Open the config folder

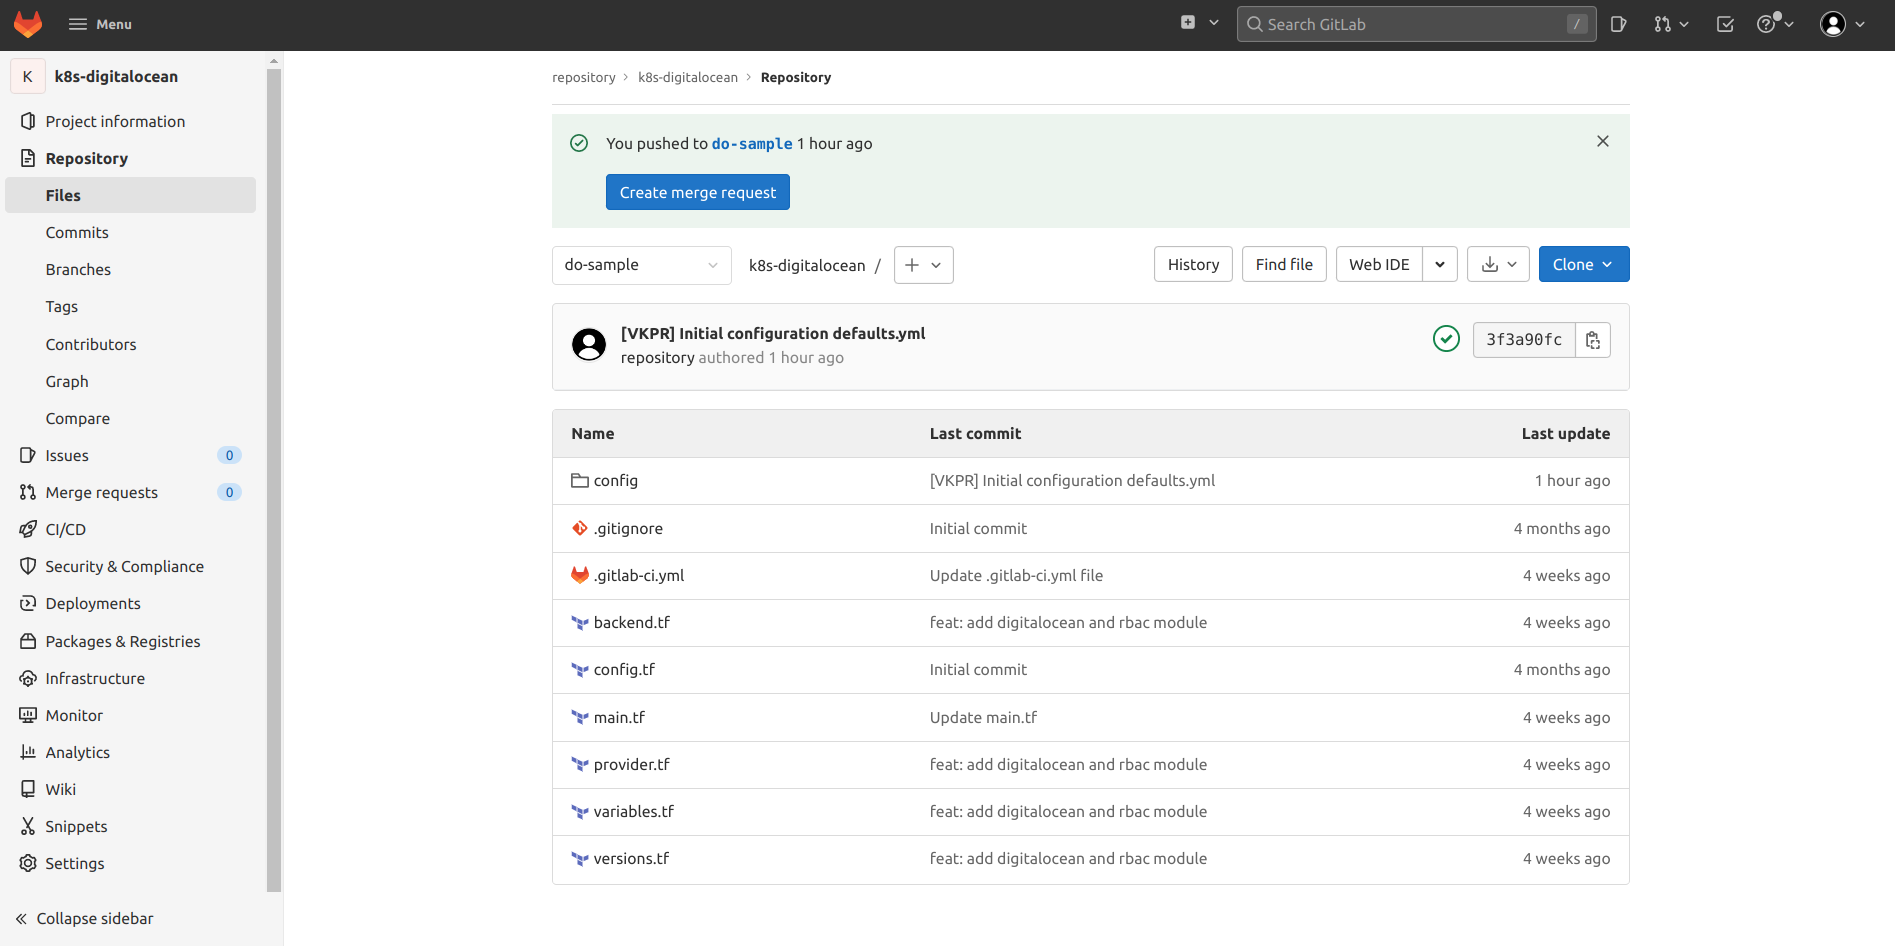click(x=615, y=480)
